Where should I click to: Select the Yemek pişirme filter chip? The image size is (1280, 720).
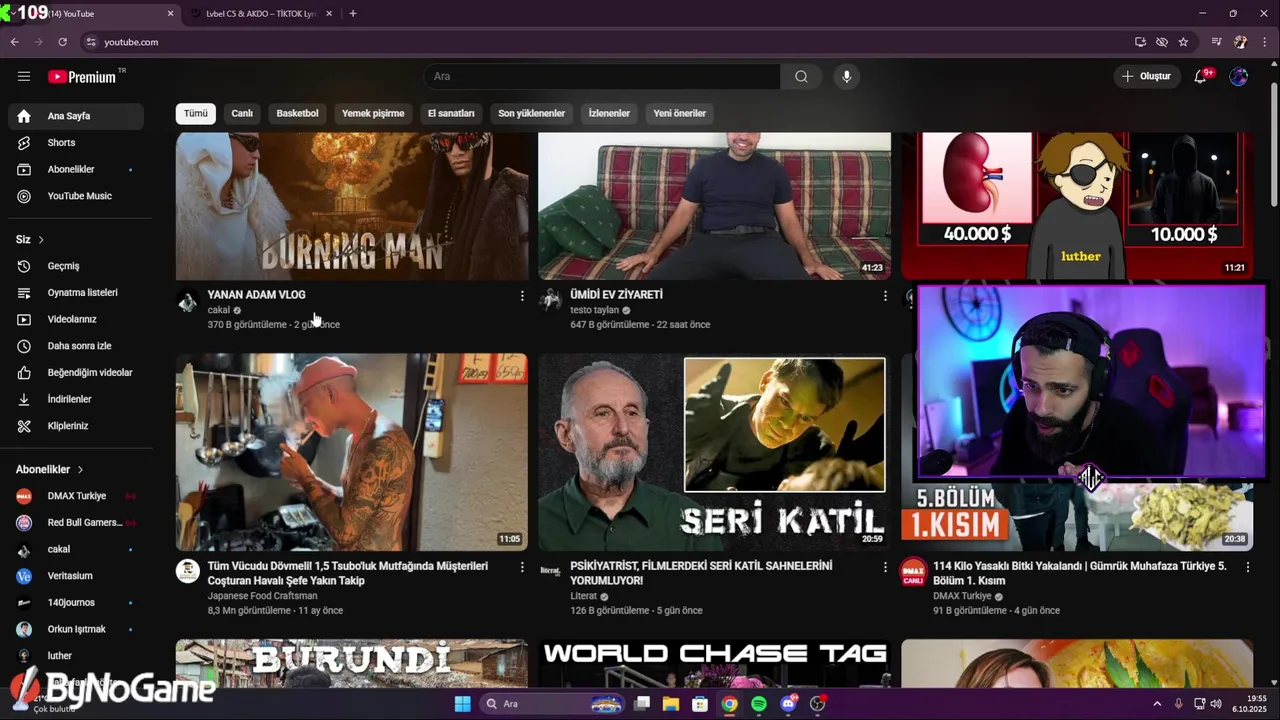tap(373, 113)
